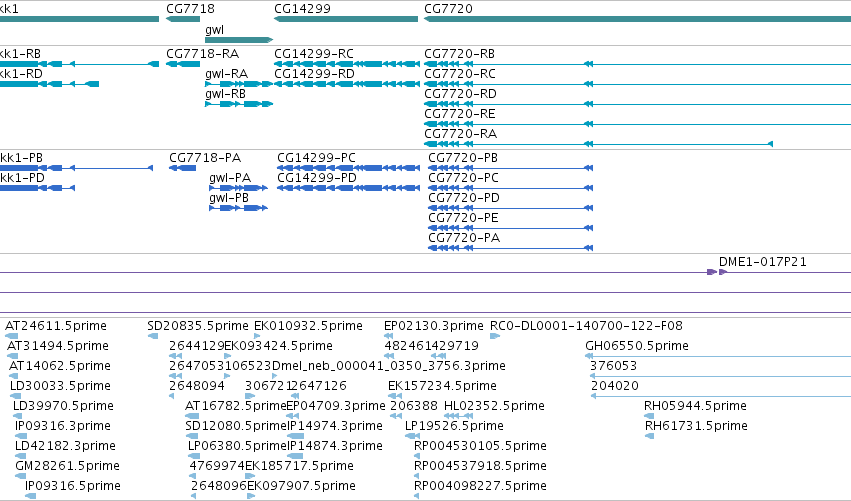Click EST IP09316.3prime
851x501 pixels.
click(x=63, y=427)
